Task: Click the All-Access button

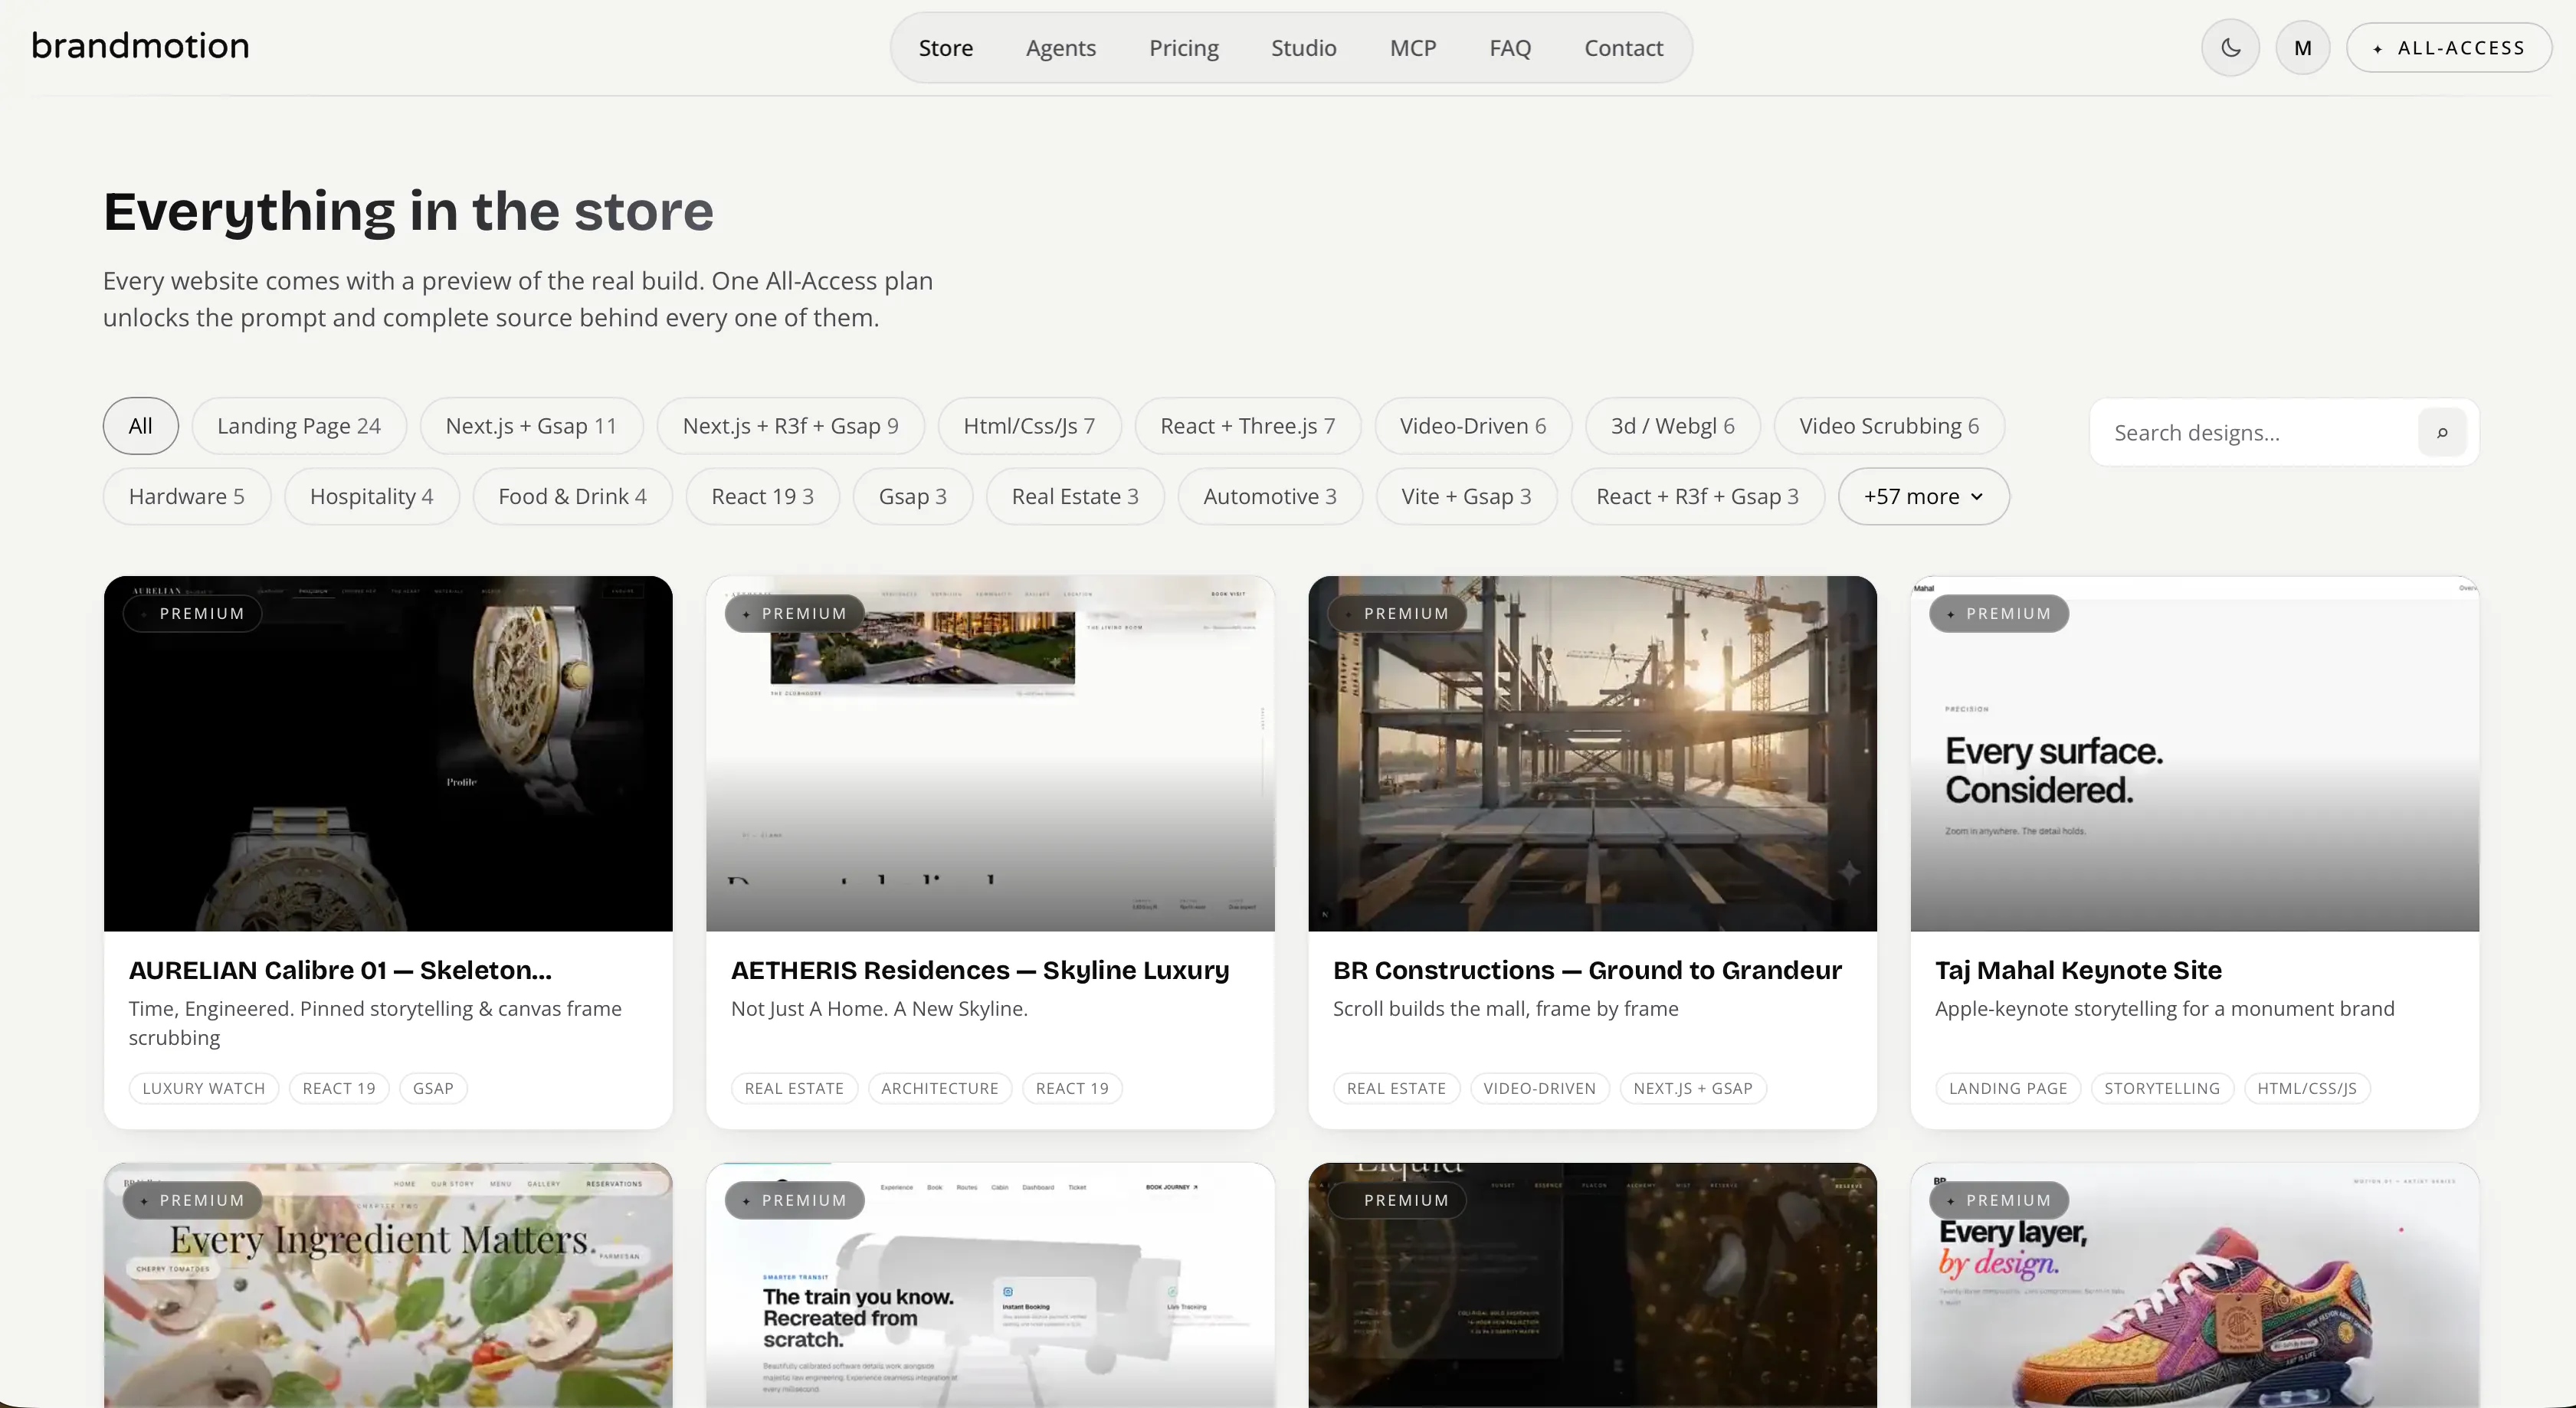Action: tap(2449, 48)
